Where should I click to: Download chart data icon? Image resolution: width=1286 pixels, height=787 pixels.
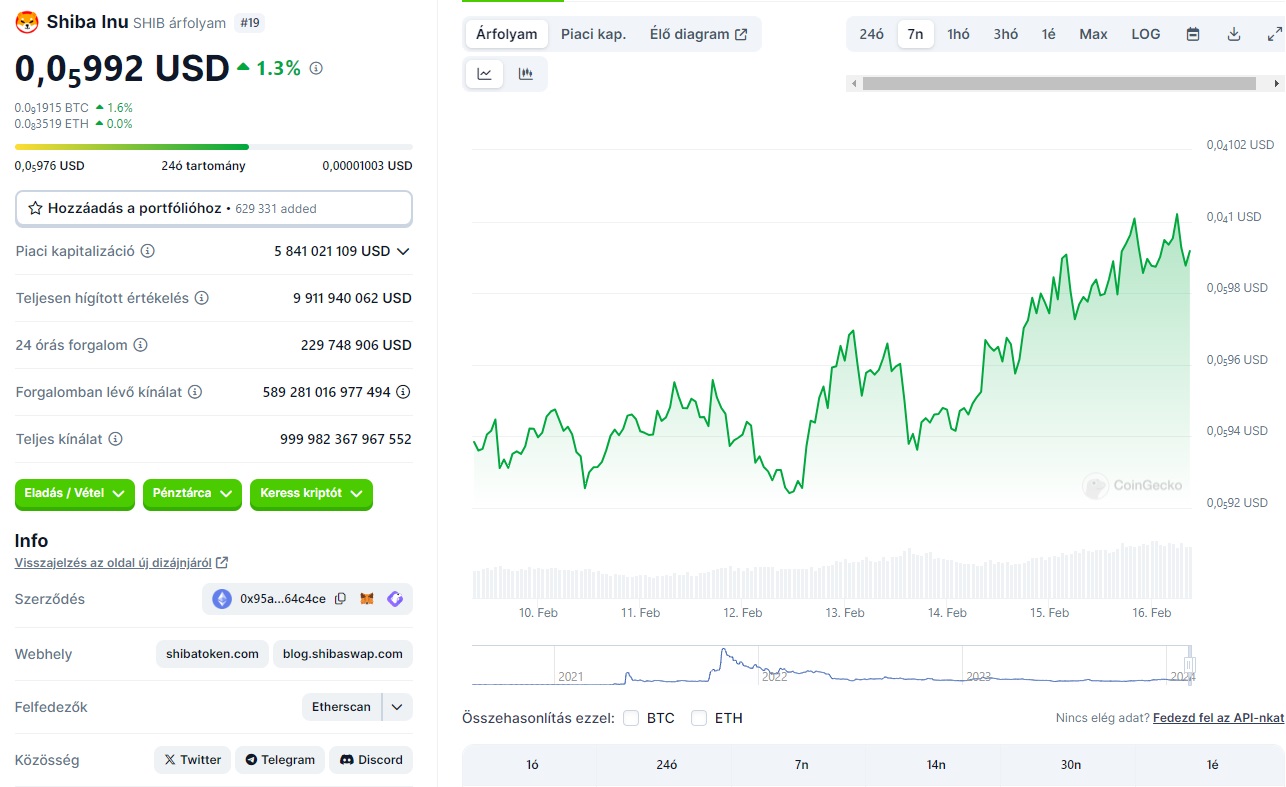(1234, 34)
